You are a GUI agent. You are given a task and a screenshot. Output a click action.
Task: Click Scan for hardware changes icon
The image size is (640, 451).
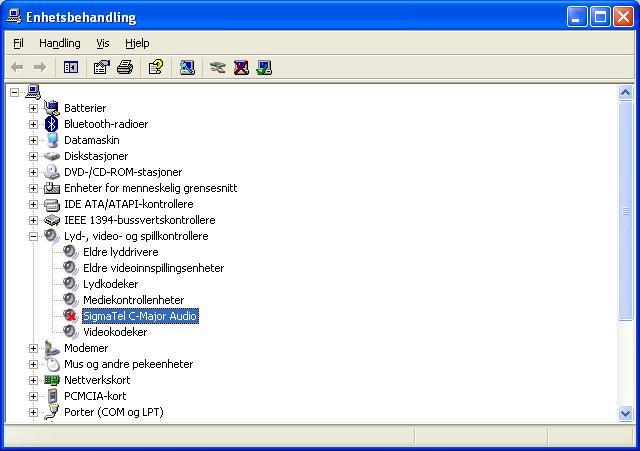click(x=187, y=67)
